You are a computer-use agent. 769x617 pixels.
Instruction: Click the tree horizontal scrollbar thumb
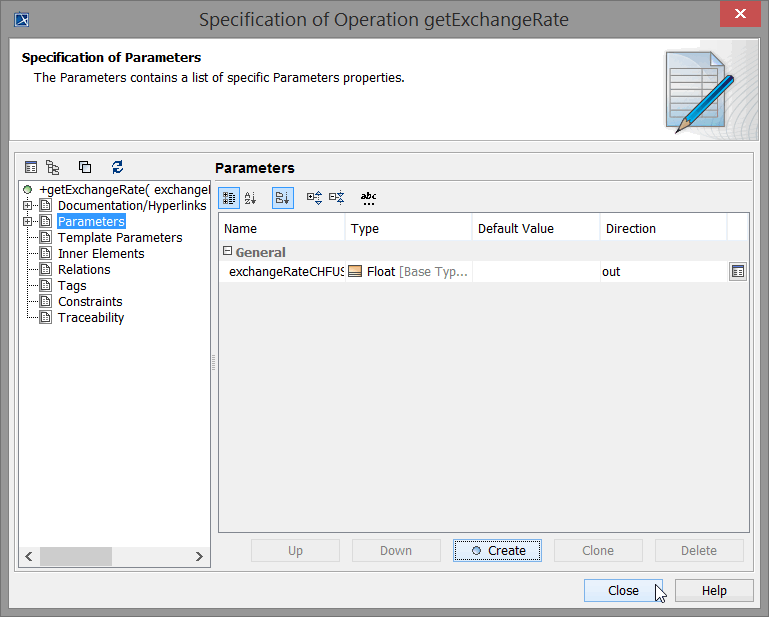76,556
